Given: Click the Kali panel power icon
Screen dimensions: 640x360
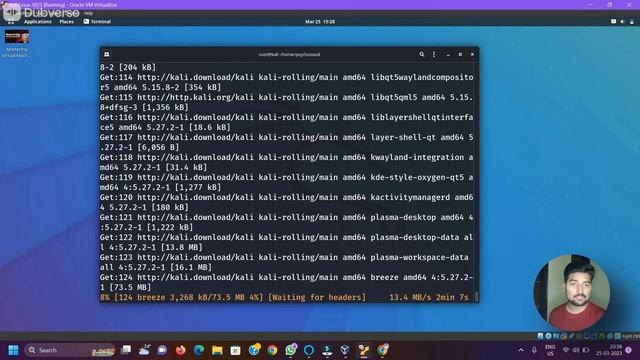Looking at the screenshot, I should click(631, 22).
